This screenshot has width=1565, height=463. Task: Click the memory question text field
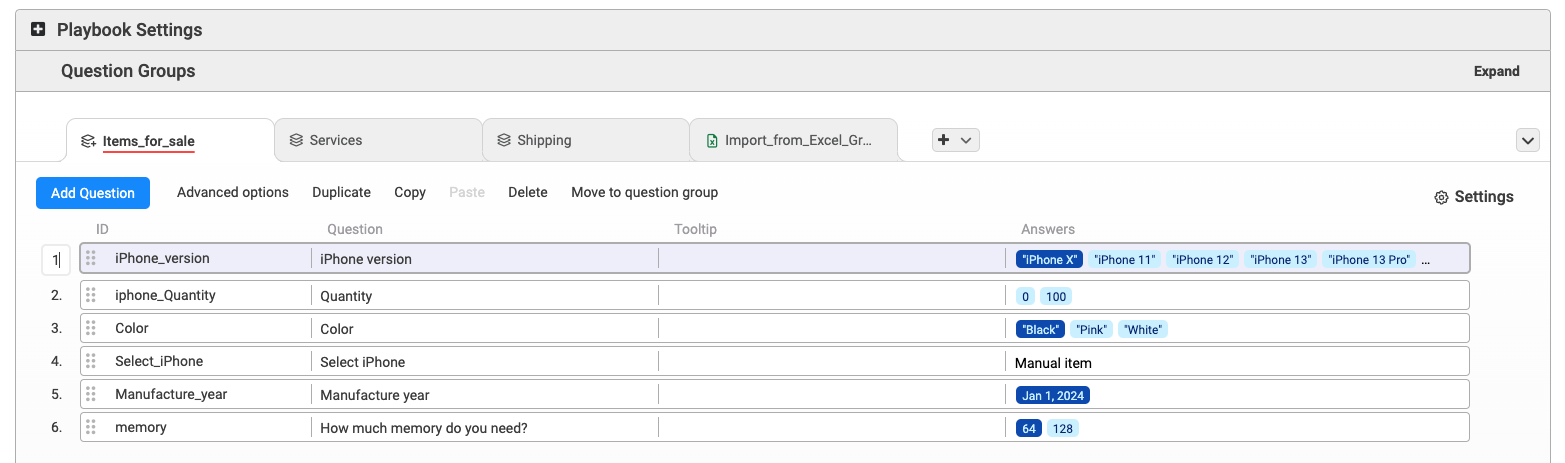(x=485, y=428)
